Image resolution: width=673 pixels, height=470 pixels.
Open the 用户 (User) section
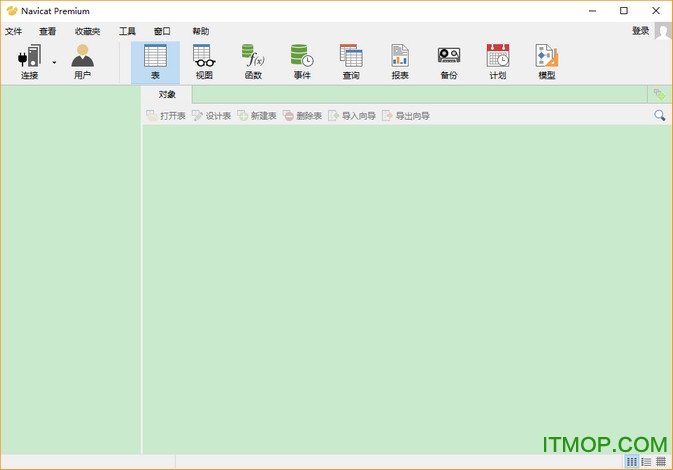click(x=82, y=61)
